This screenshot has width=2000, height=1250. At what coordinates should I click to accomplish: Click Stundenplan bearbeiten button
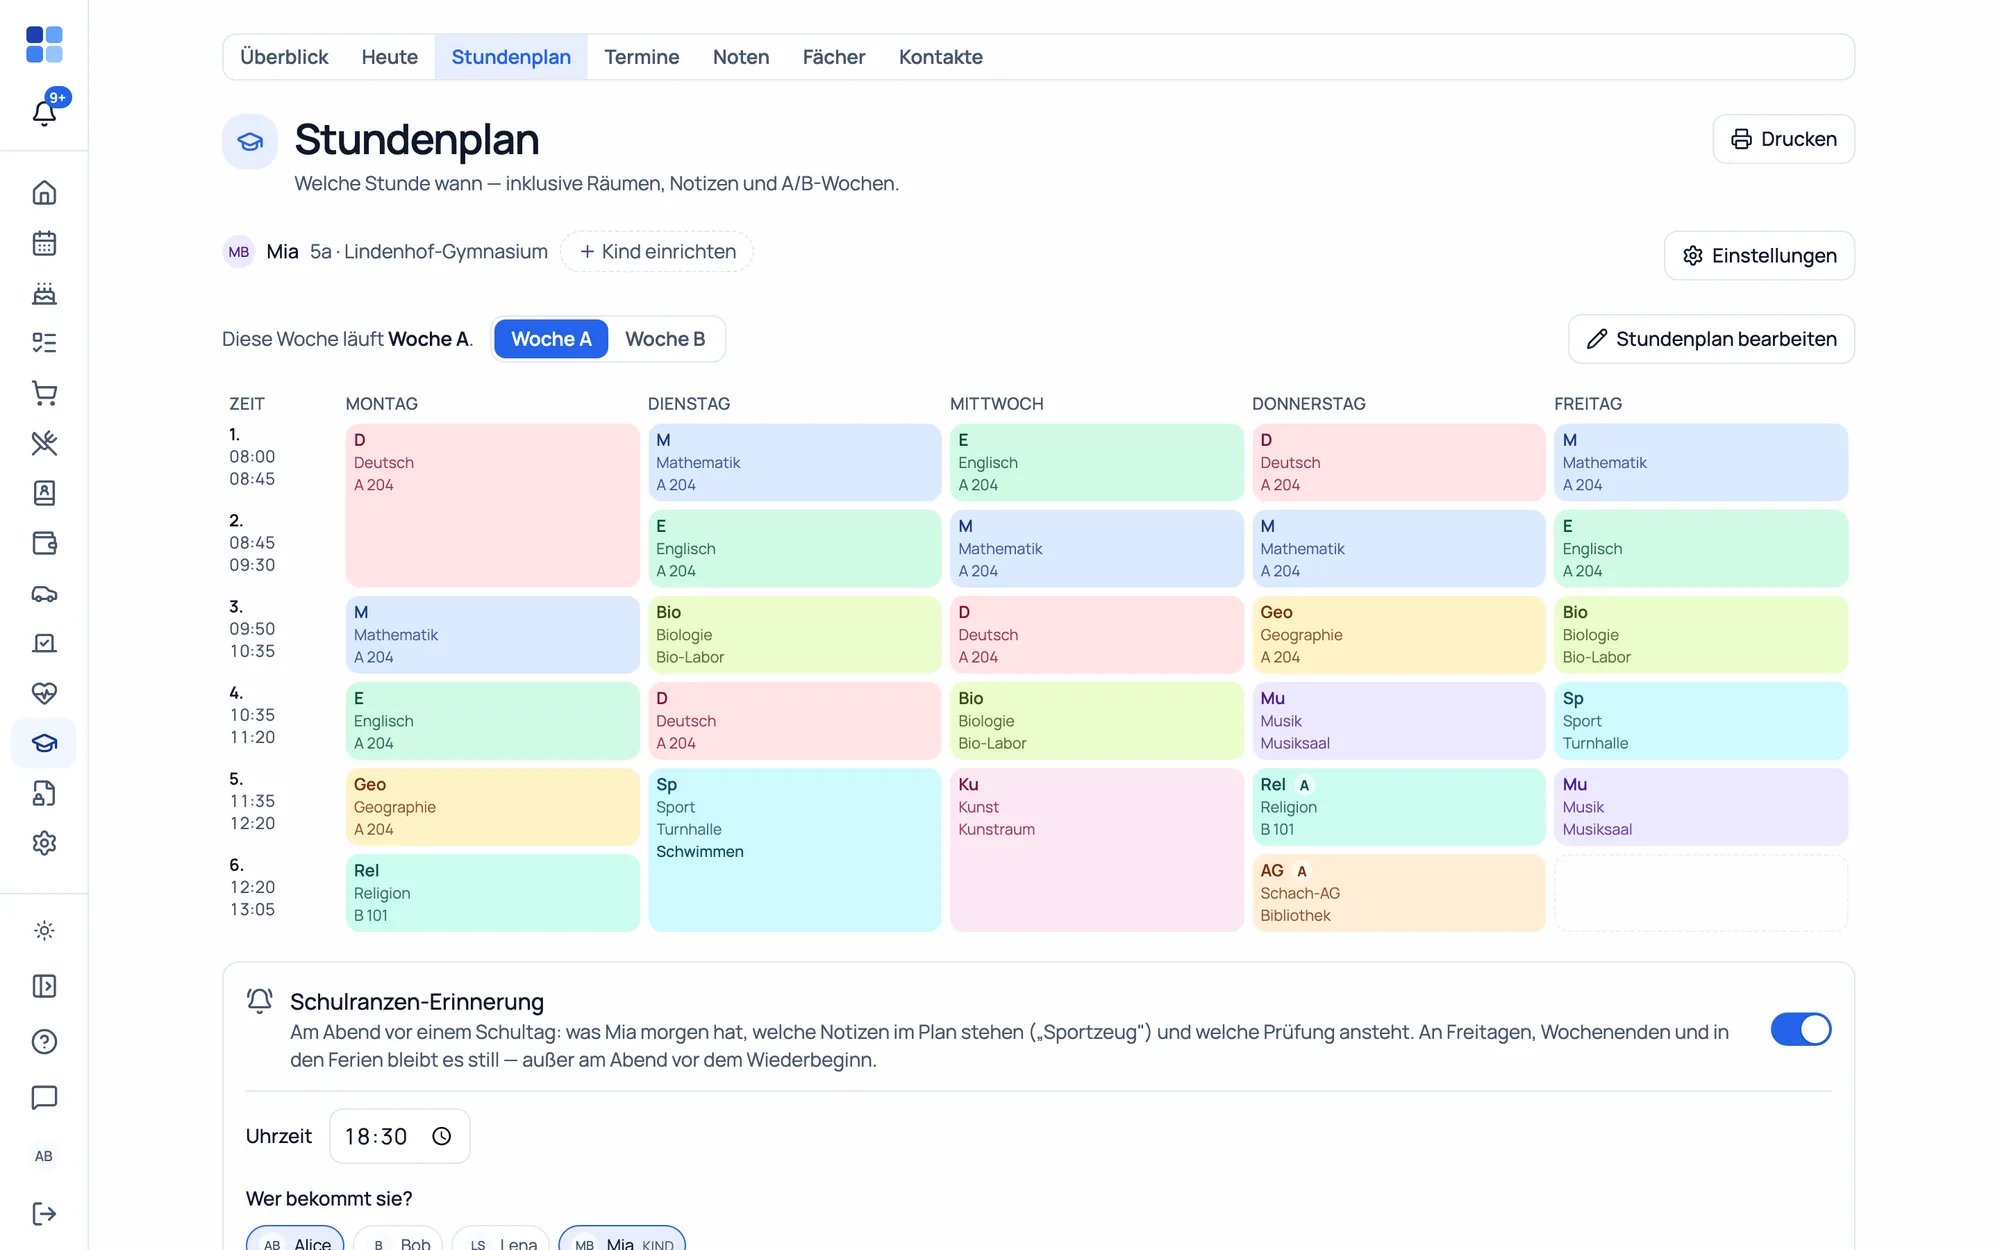(x=1711, y=339)
